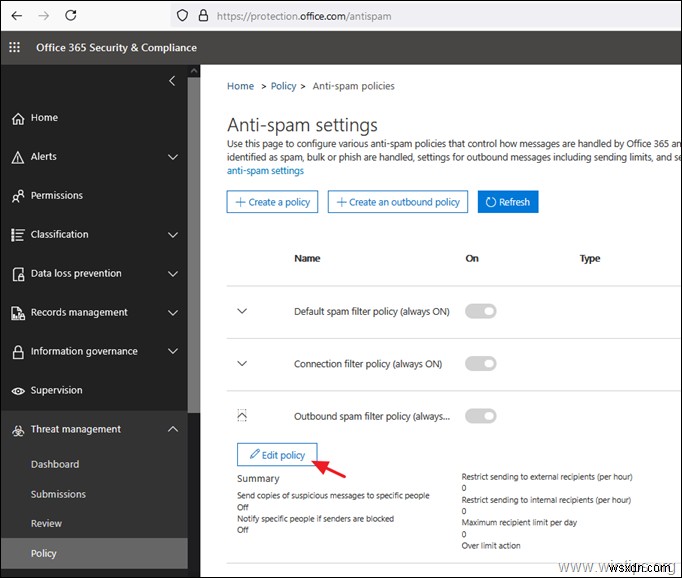The image size is (682, 578).
Task: Click the Data loss prevention document-lock icon
Action: [18, 274]
